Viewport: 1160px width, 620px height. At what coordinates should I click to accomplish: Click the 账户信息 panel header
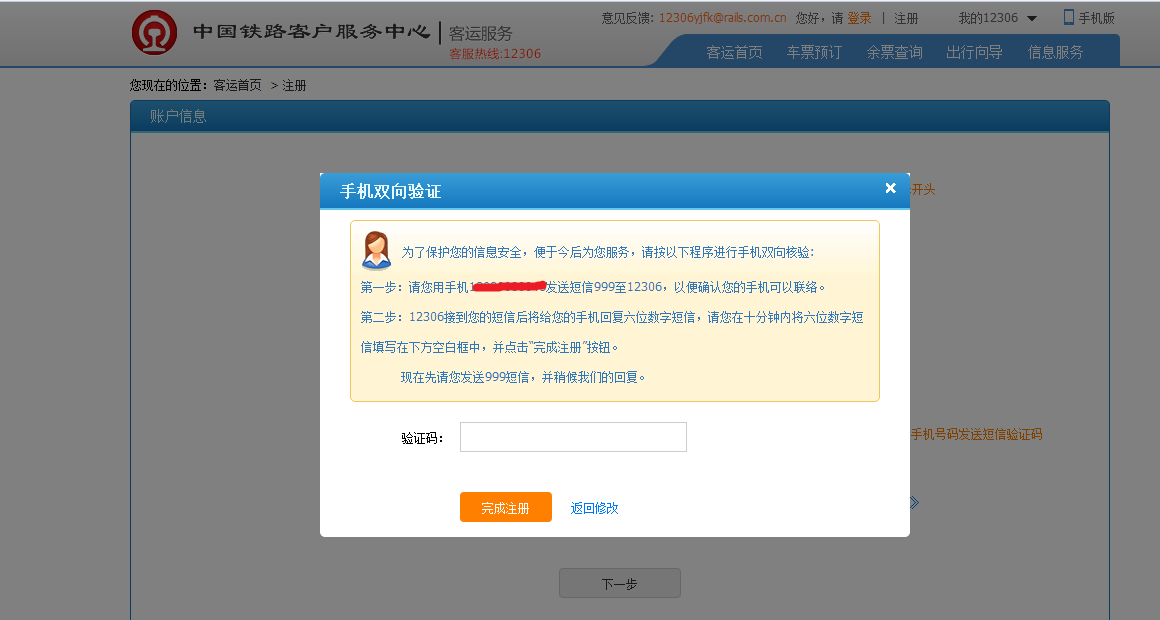pyautogui.click(x=620, y=116)
